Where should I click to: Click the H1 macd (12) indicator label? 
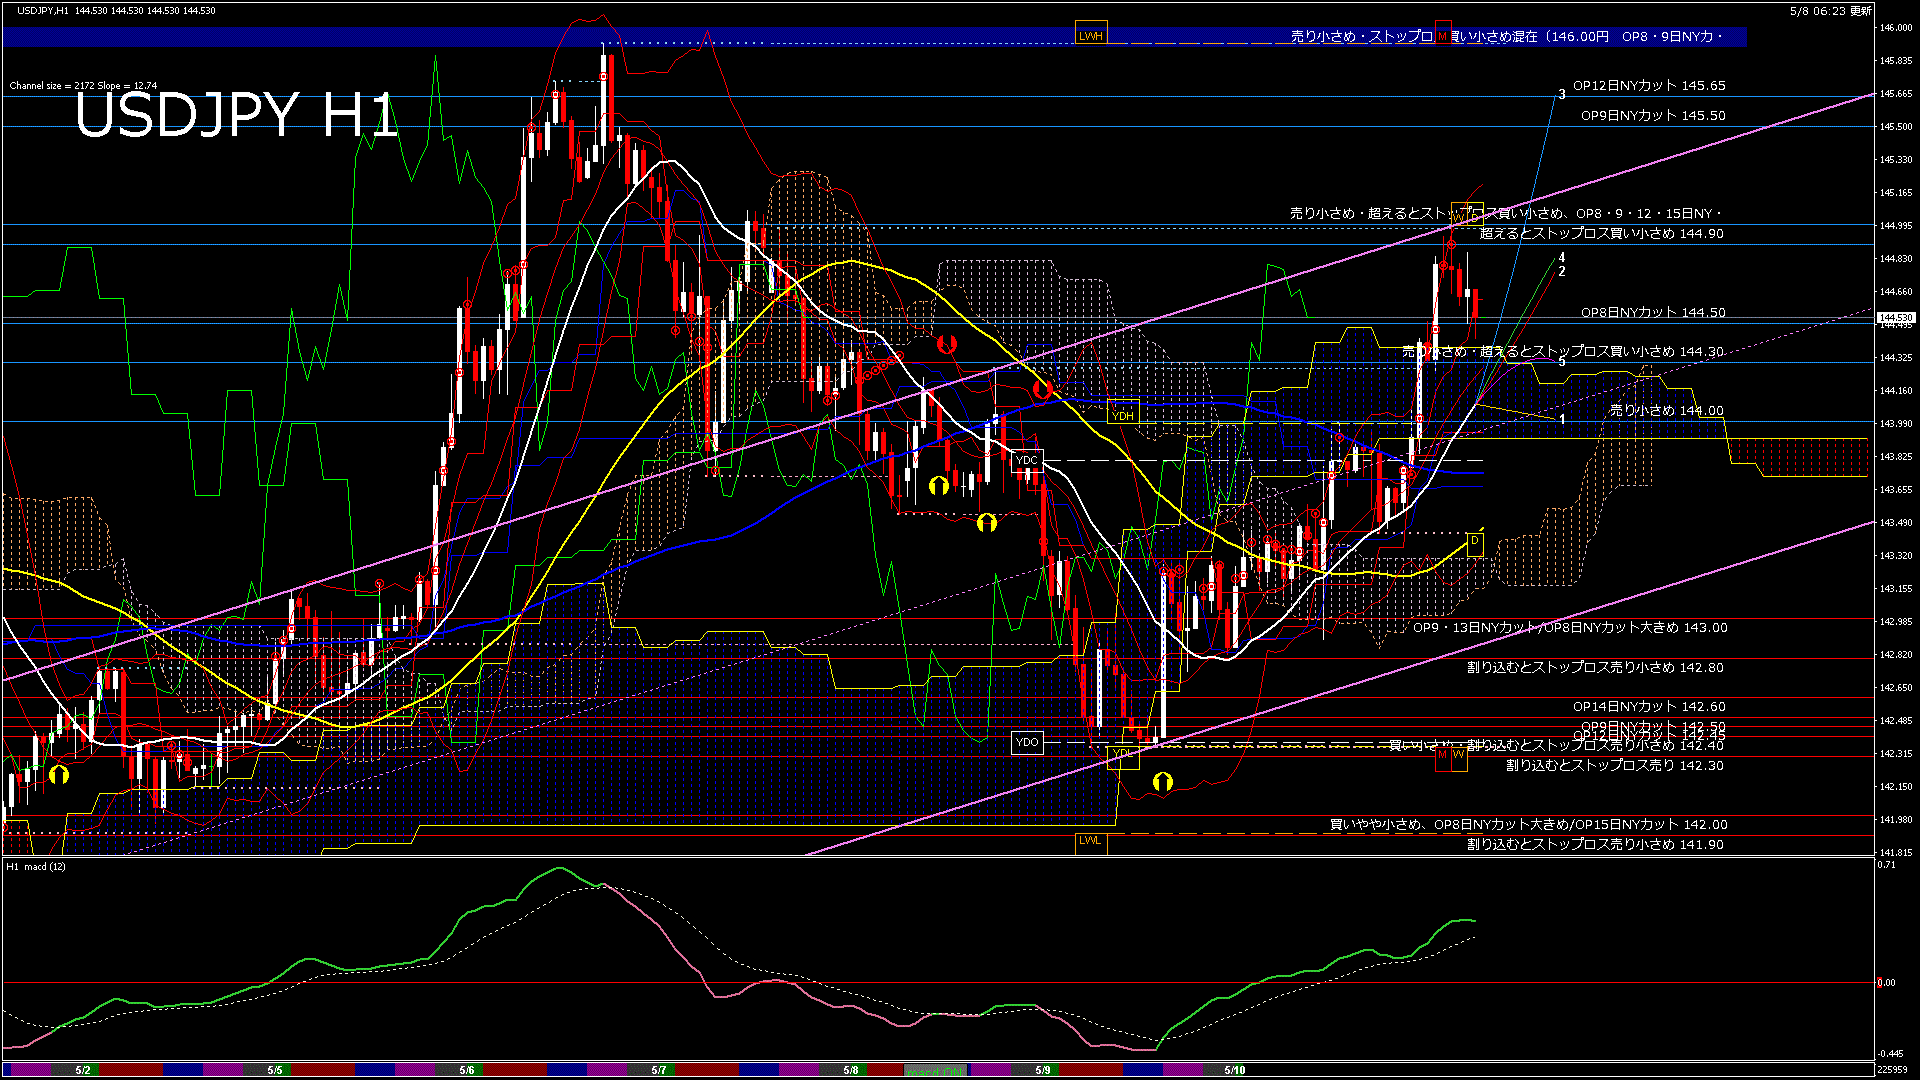click(36, 867)
